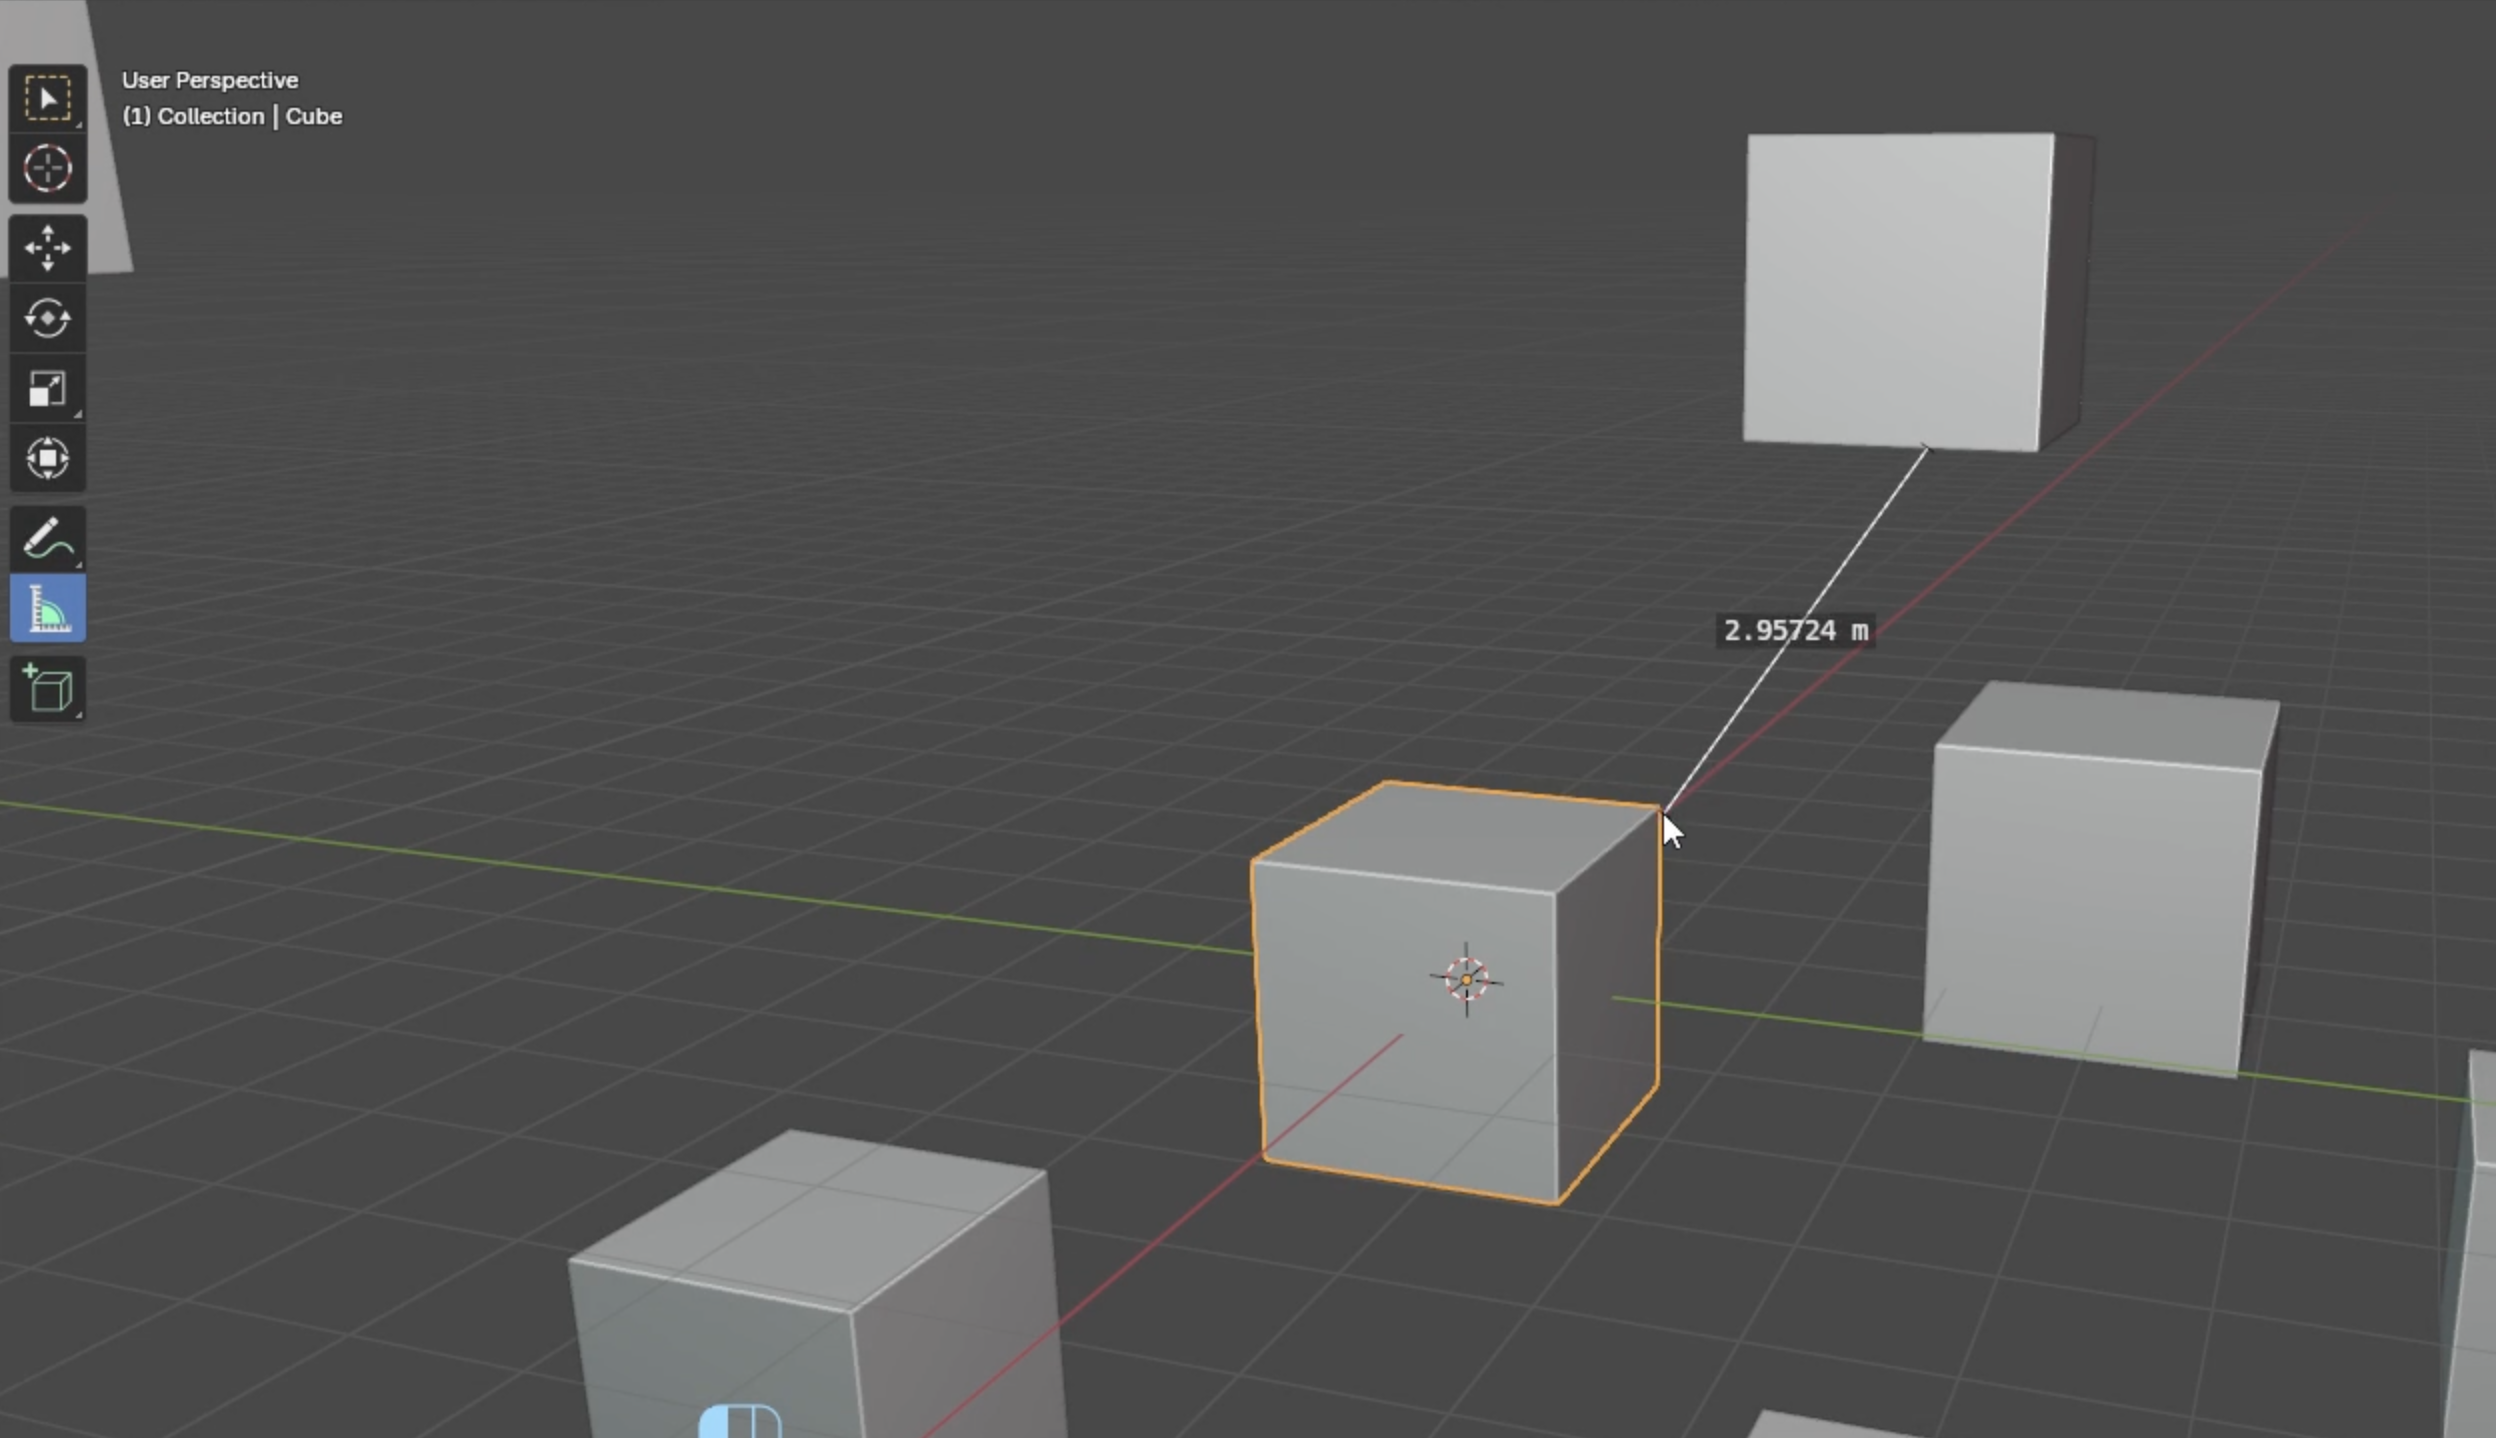Image resolution: width=2496 pixels, height=1438 pixels.
Task: Enable the combined Transform tool
Action: (x=47, y=459)
